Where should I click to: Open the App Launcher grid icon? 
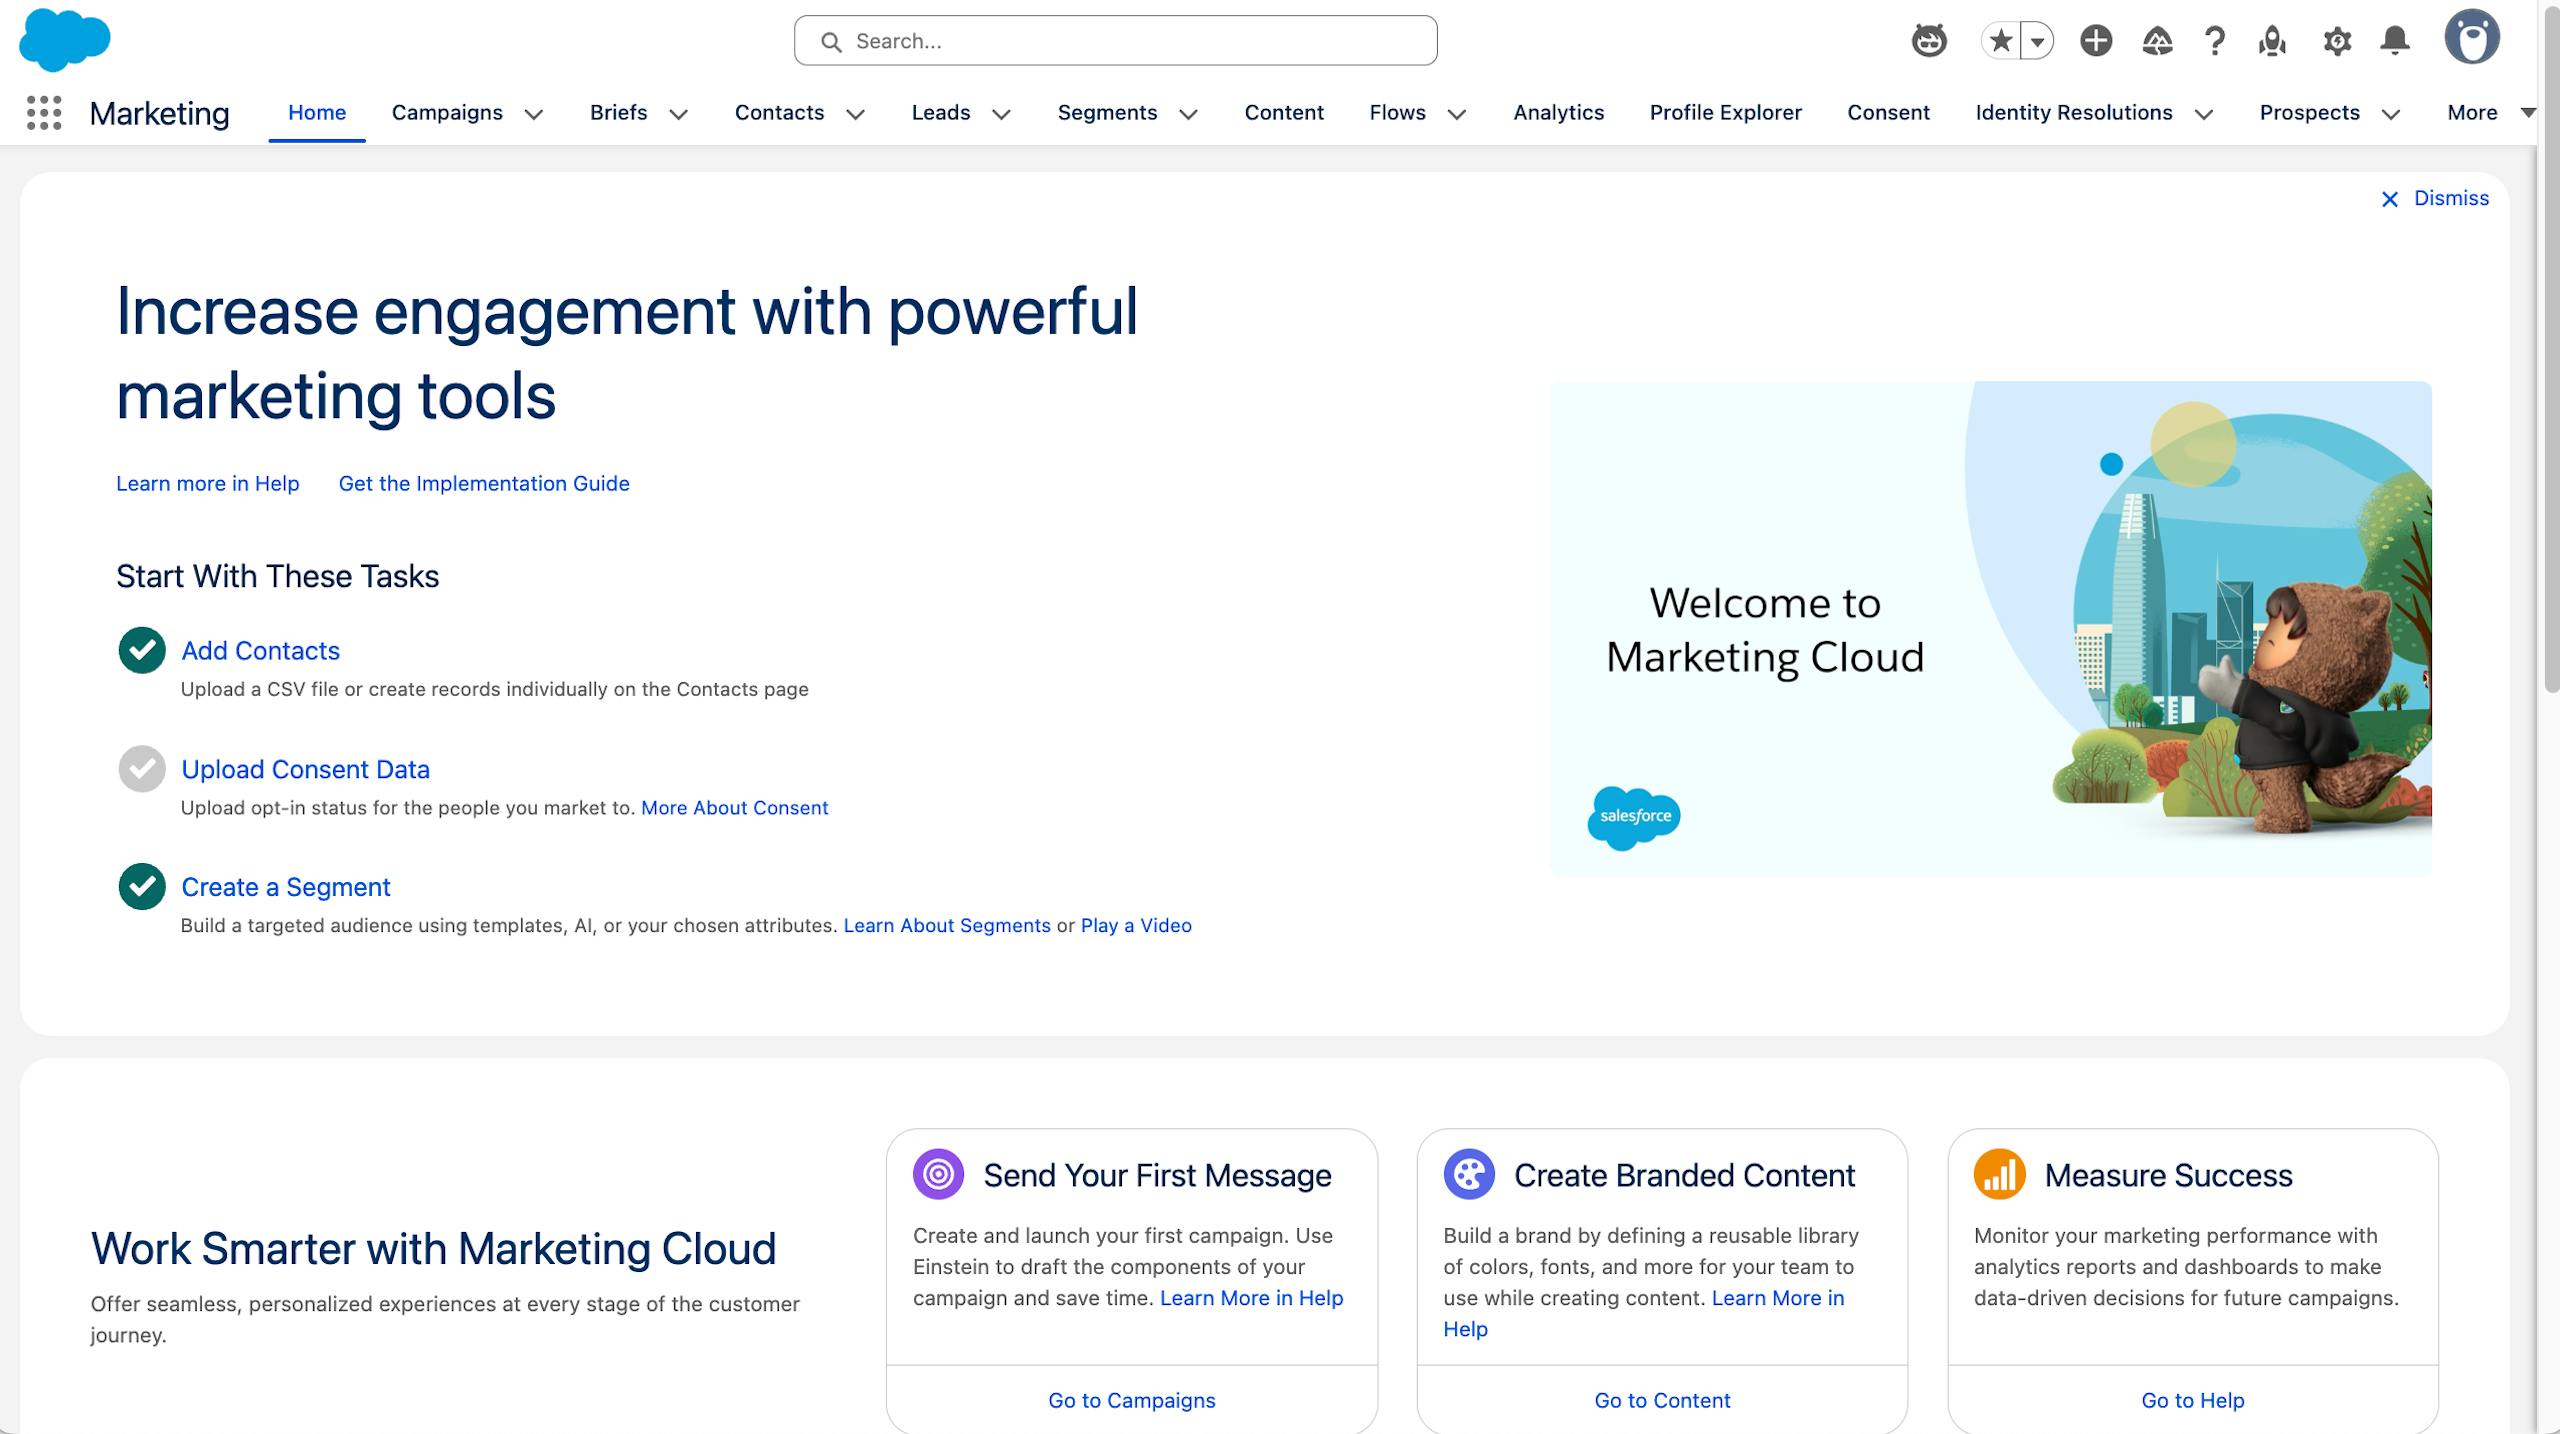click(x=43, y=113)
